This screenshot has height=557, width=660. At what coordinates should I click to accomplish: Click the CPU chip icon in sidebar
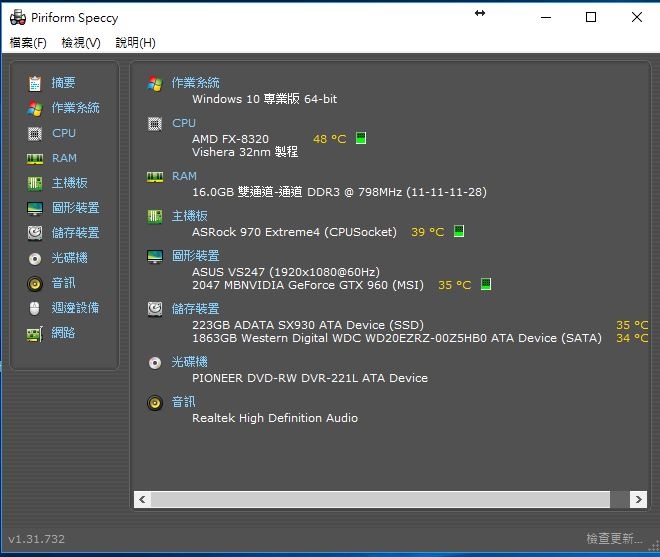click(x=35, y=134)
